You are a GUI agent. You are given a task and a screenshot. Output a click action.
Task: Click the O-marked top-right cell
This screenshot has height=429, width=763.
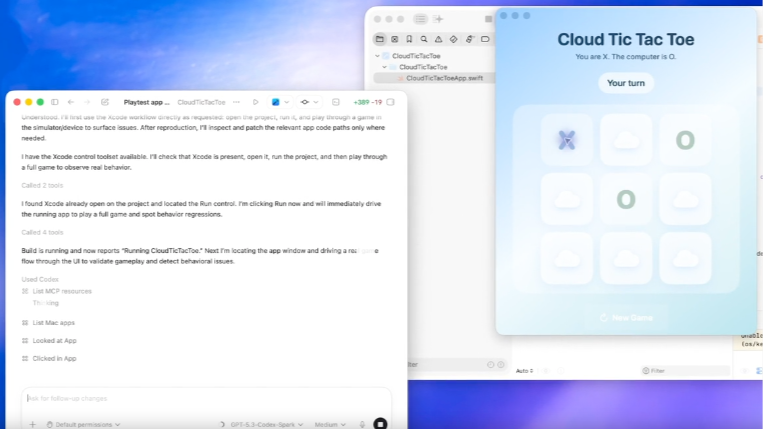coord(685,140)
